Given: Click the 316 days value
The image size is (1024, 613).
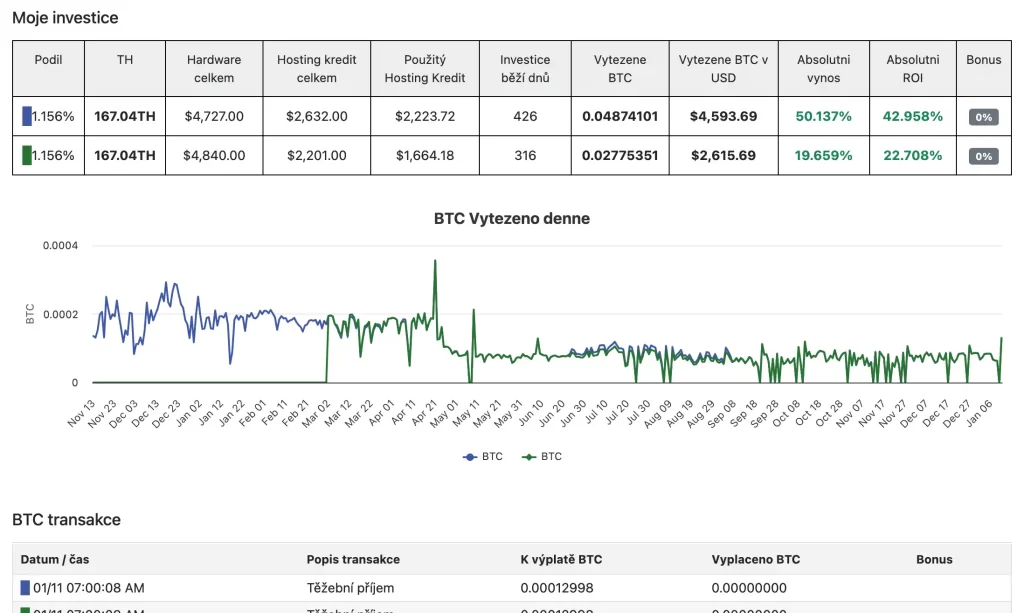Looking at the screenshot, I should point(525,155).
